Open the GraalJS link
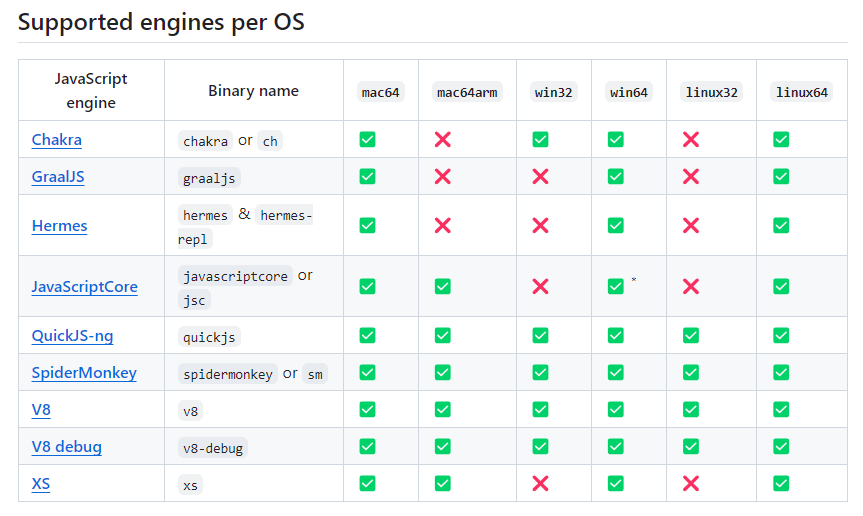 [58, 177]
